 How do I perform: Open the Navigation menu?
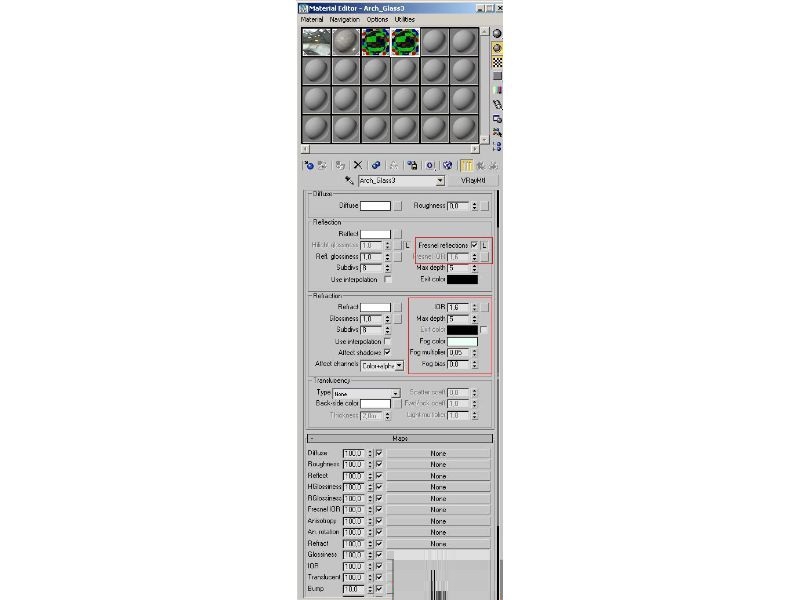point(344,19)
